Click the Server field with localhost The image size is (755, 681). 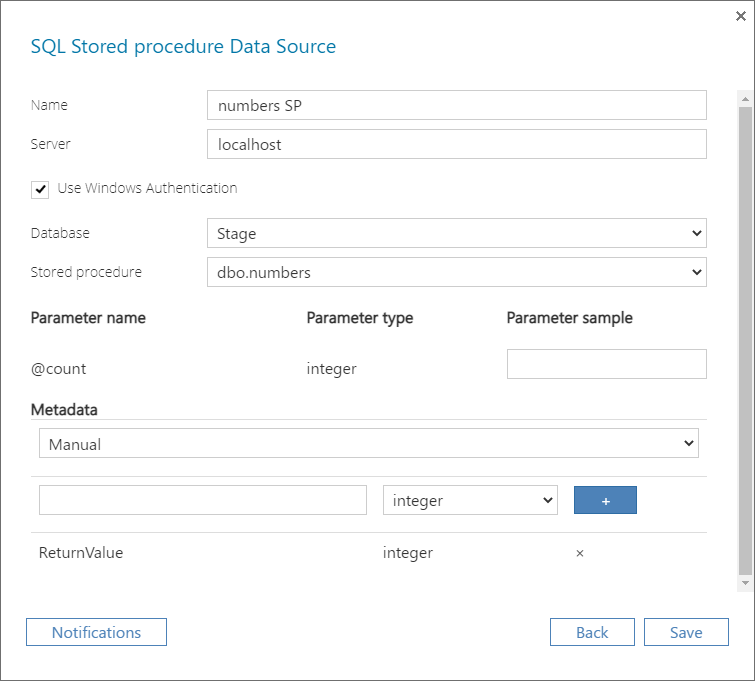[456, 144]
